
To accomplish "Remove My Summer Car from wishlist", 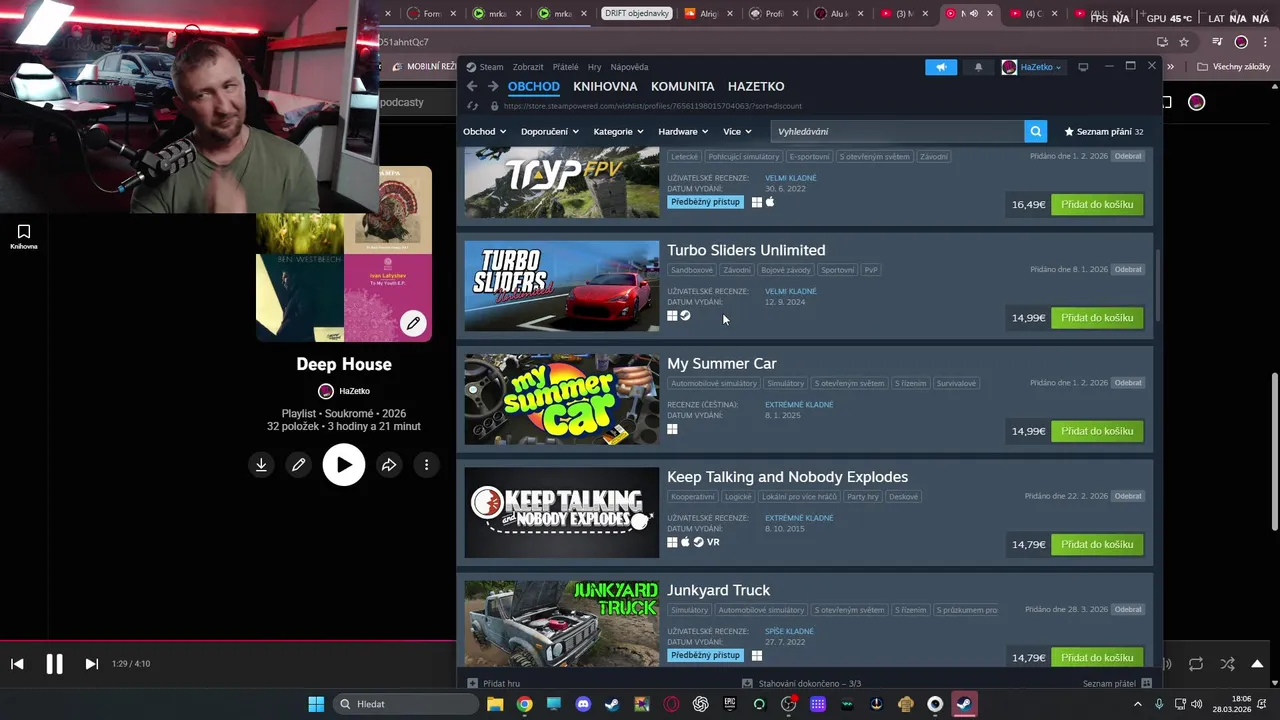I will pos(1128,383).
